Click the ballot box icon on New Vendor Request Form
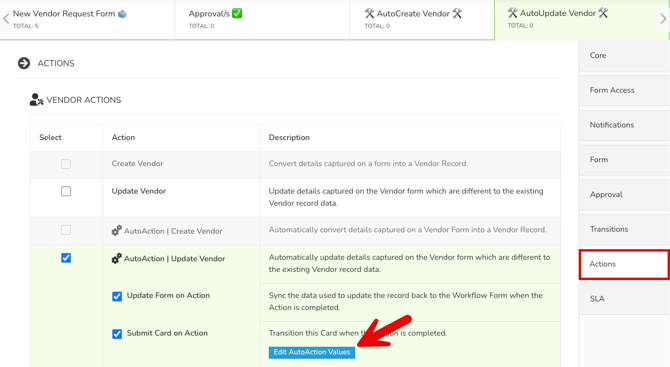Image resolution: width=670 pixels, height=367 pixels. pyautogui.click(x=123, y=14)
